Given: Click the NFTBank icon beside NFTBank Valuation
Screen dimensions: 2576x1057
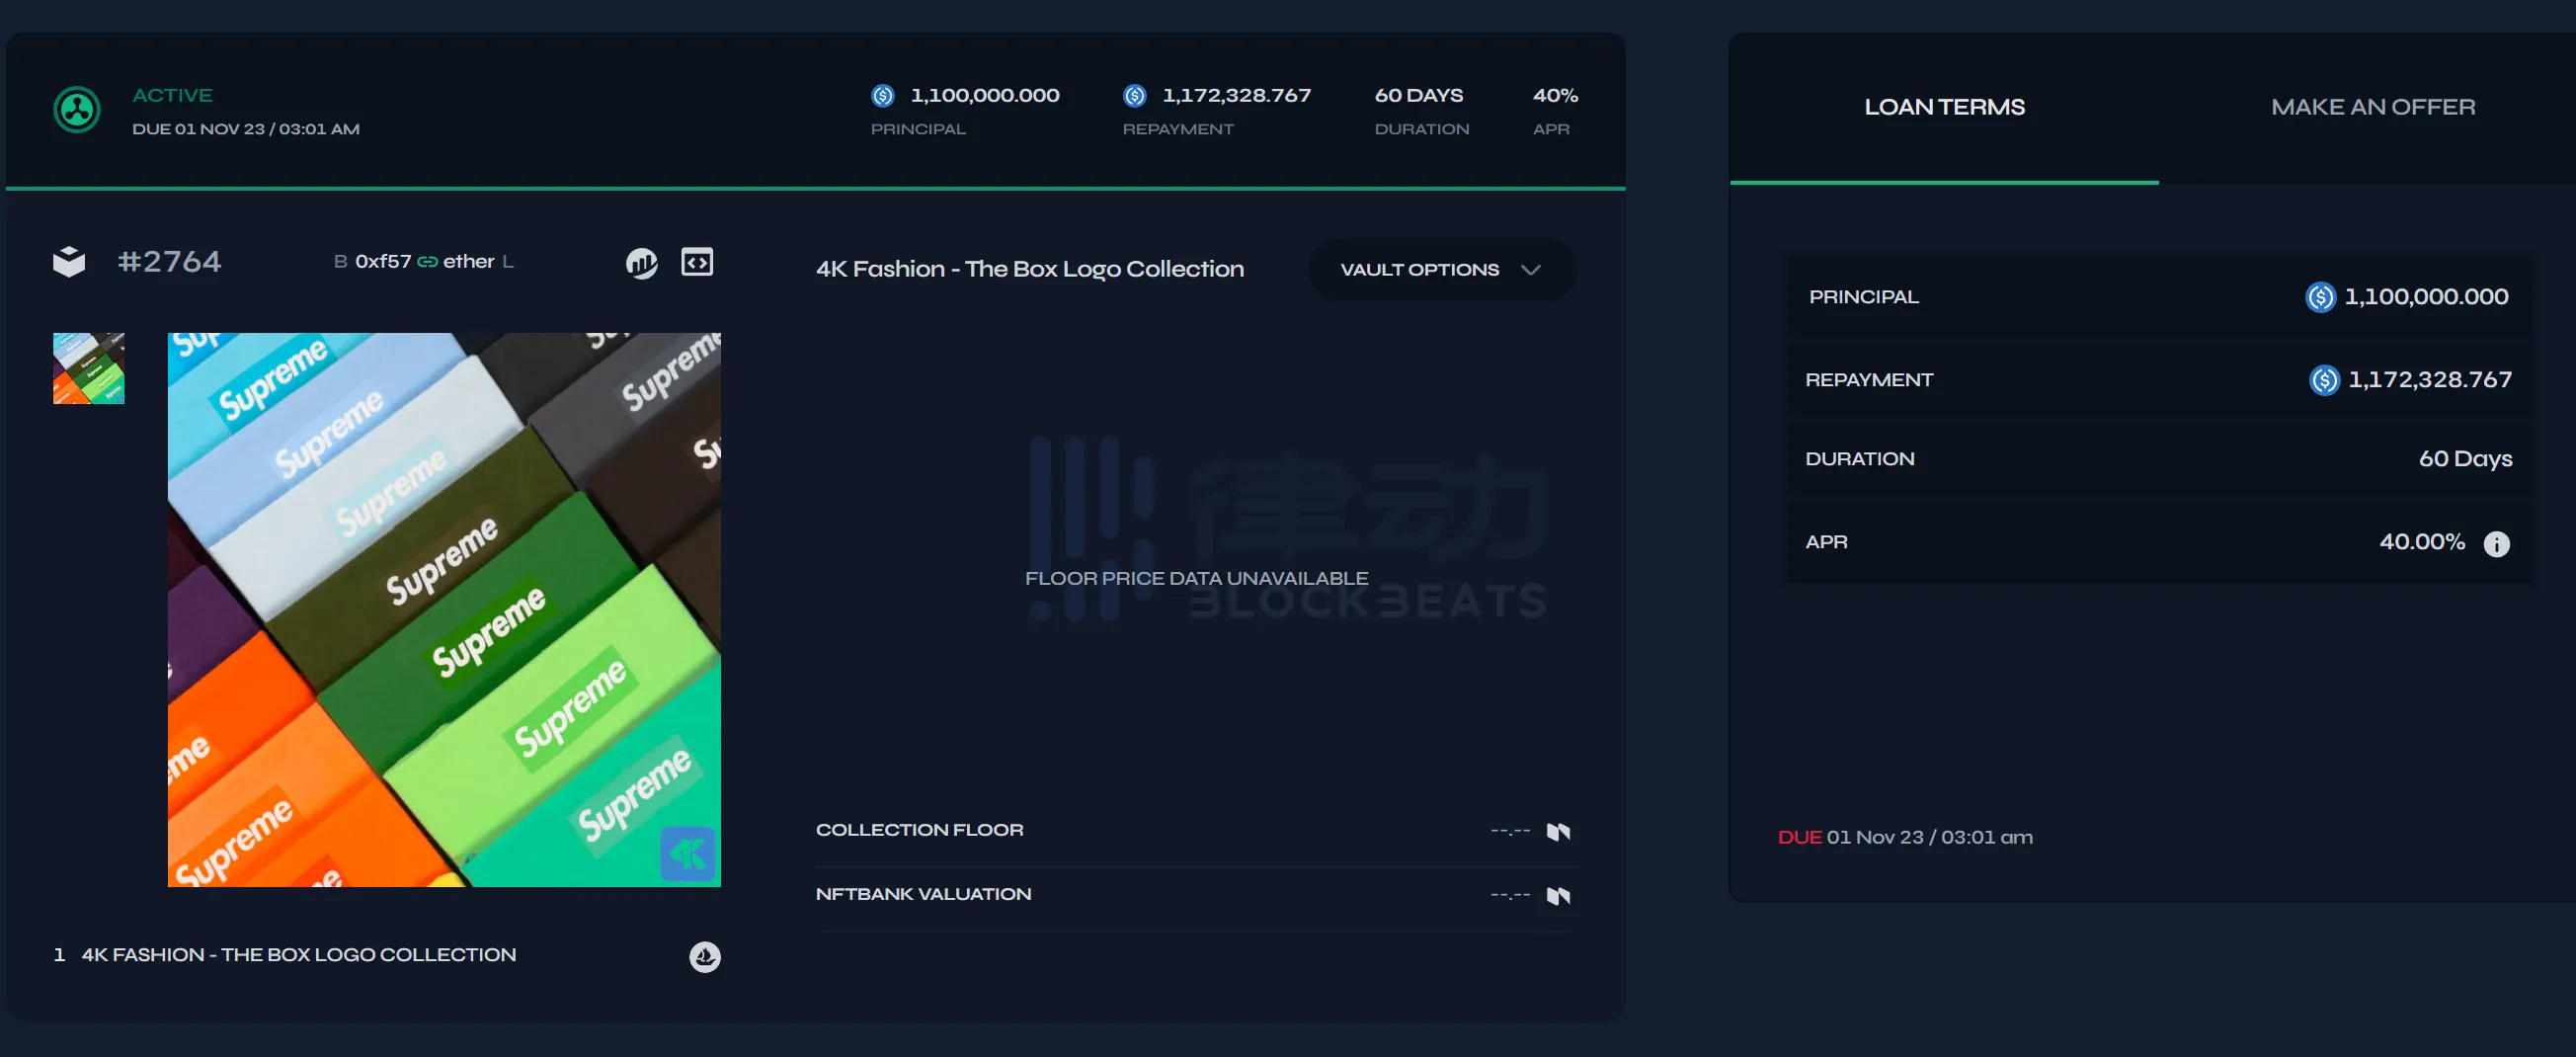Looking at the screenshot, I should tap(1558, 896).
